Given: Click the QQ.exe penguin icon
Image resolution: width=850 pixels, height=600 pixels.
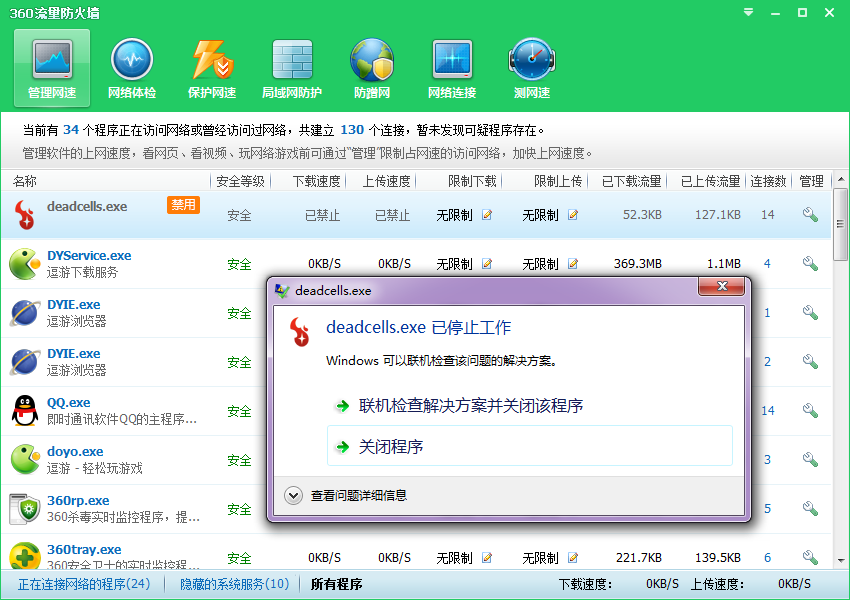Looking at the screenshot, I should click(25, 411).
